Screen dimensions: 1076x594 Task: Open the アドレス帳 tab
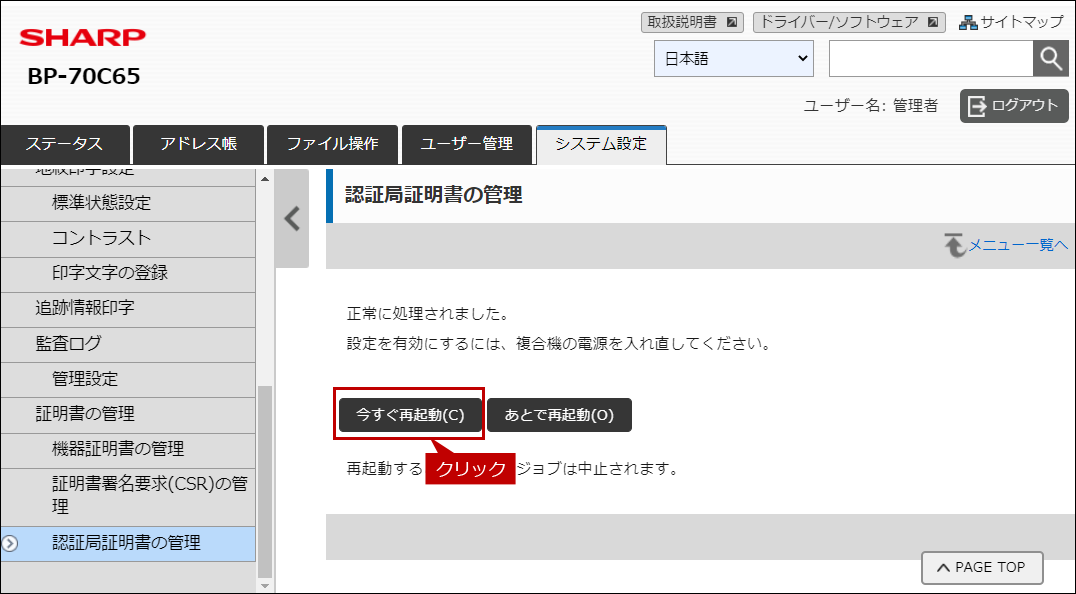coord(198,145)
